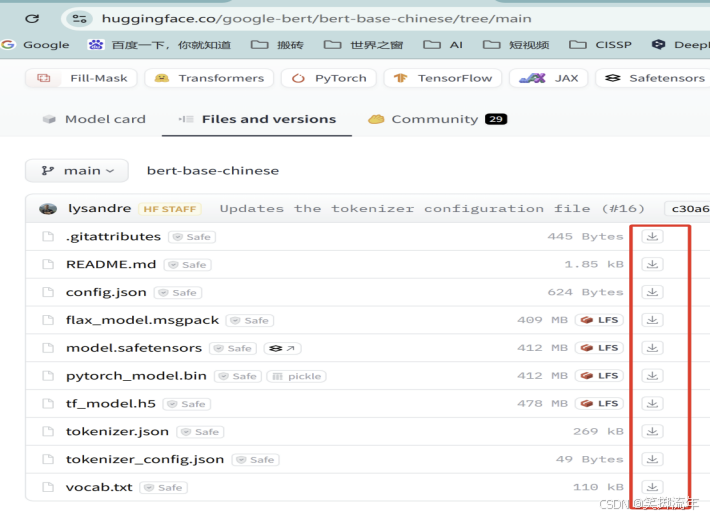This screenshot has height=517, width=710.
Task: Open the model.safetensors file
Action: coord(134,348)
